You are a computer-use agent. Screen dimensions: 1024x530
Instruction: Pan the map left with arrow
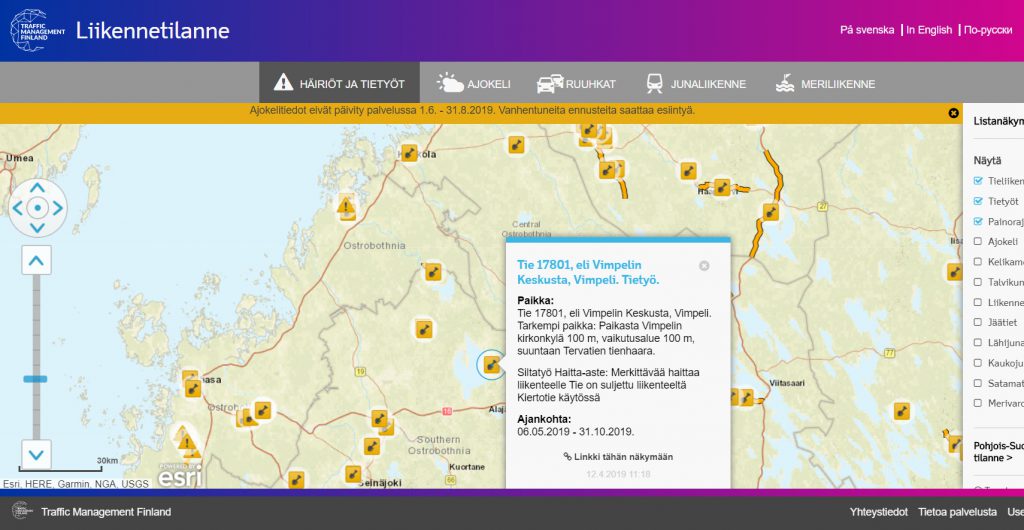click(18, 208)
